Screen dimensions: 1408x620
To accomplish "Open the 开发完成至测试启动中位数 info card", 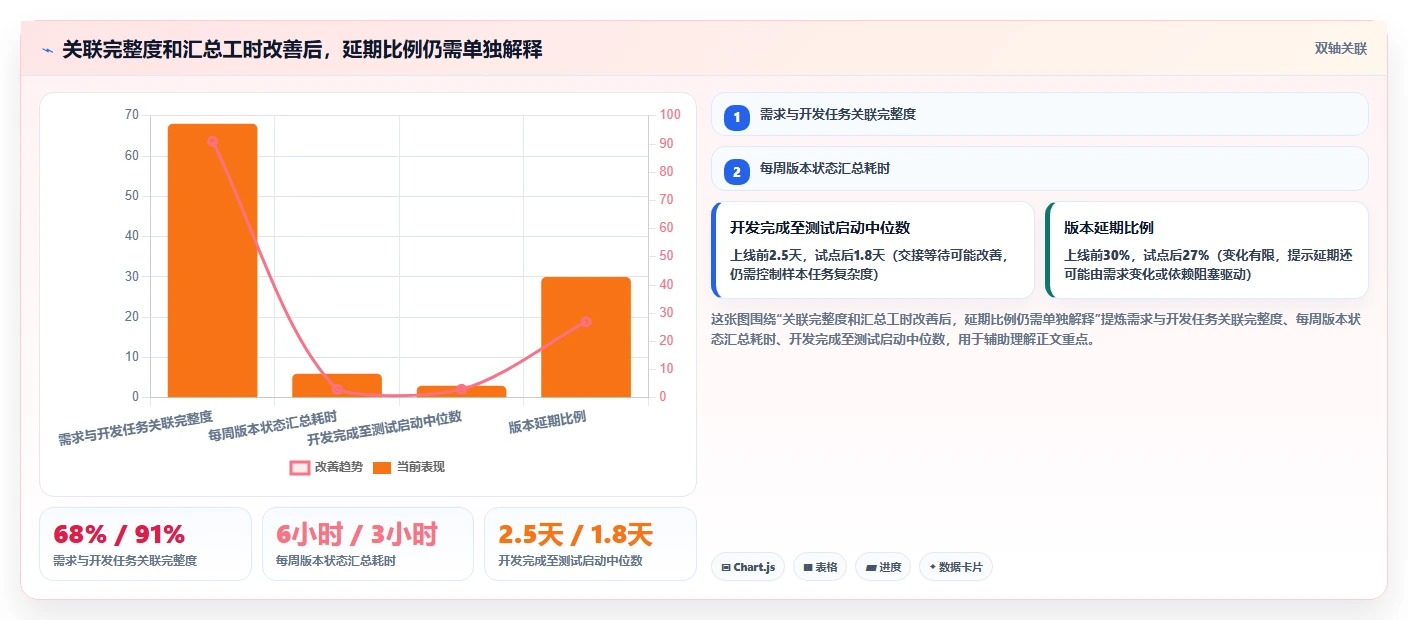I will click(872, 250).
